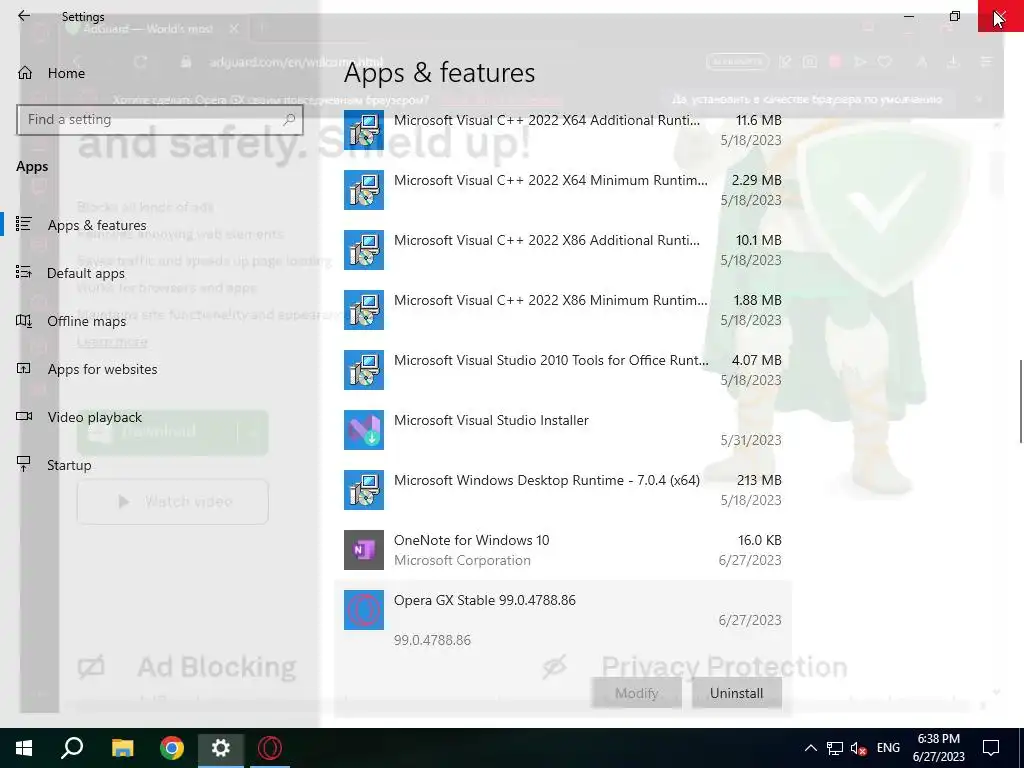
Task: Switch to Opera GX on the taskbar
Action: pos(270,748)
